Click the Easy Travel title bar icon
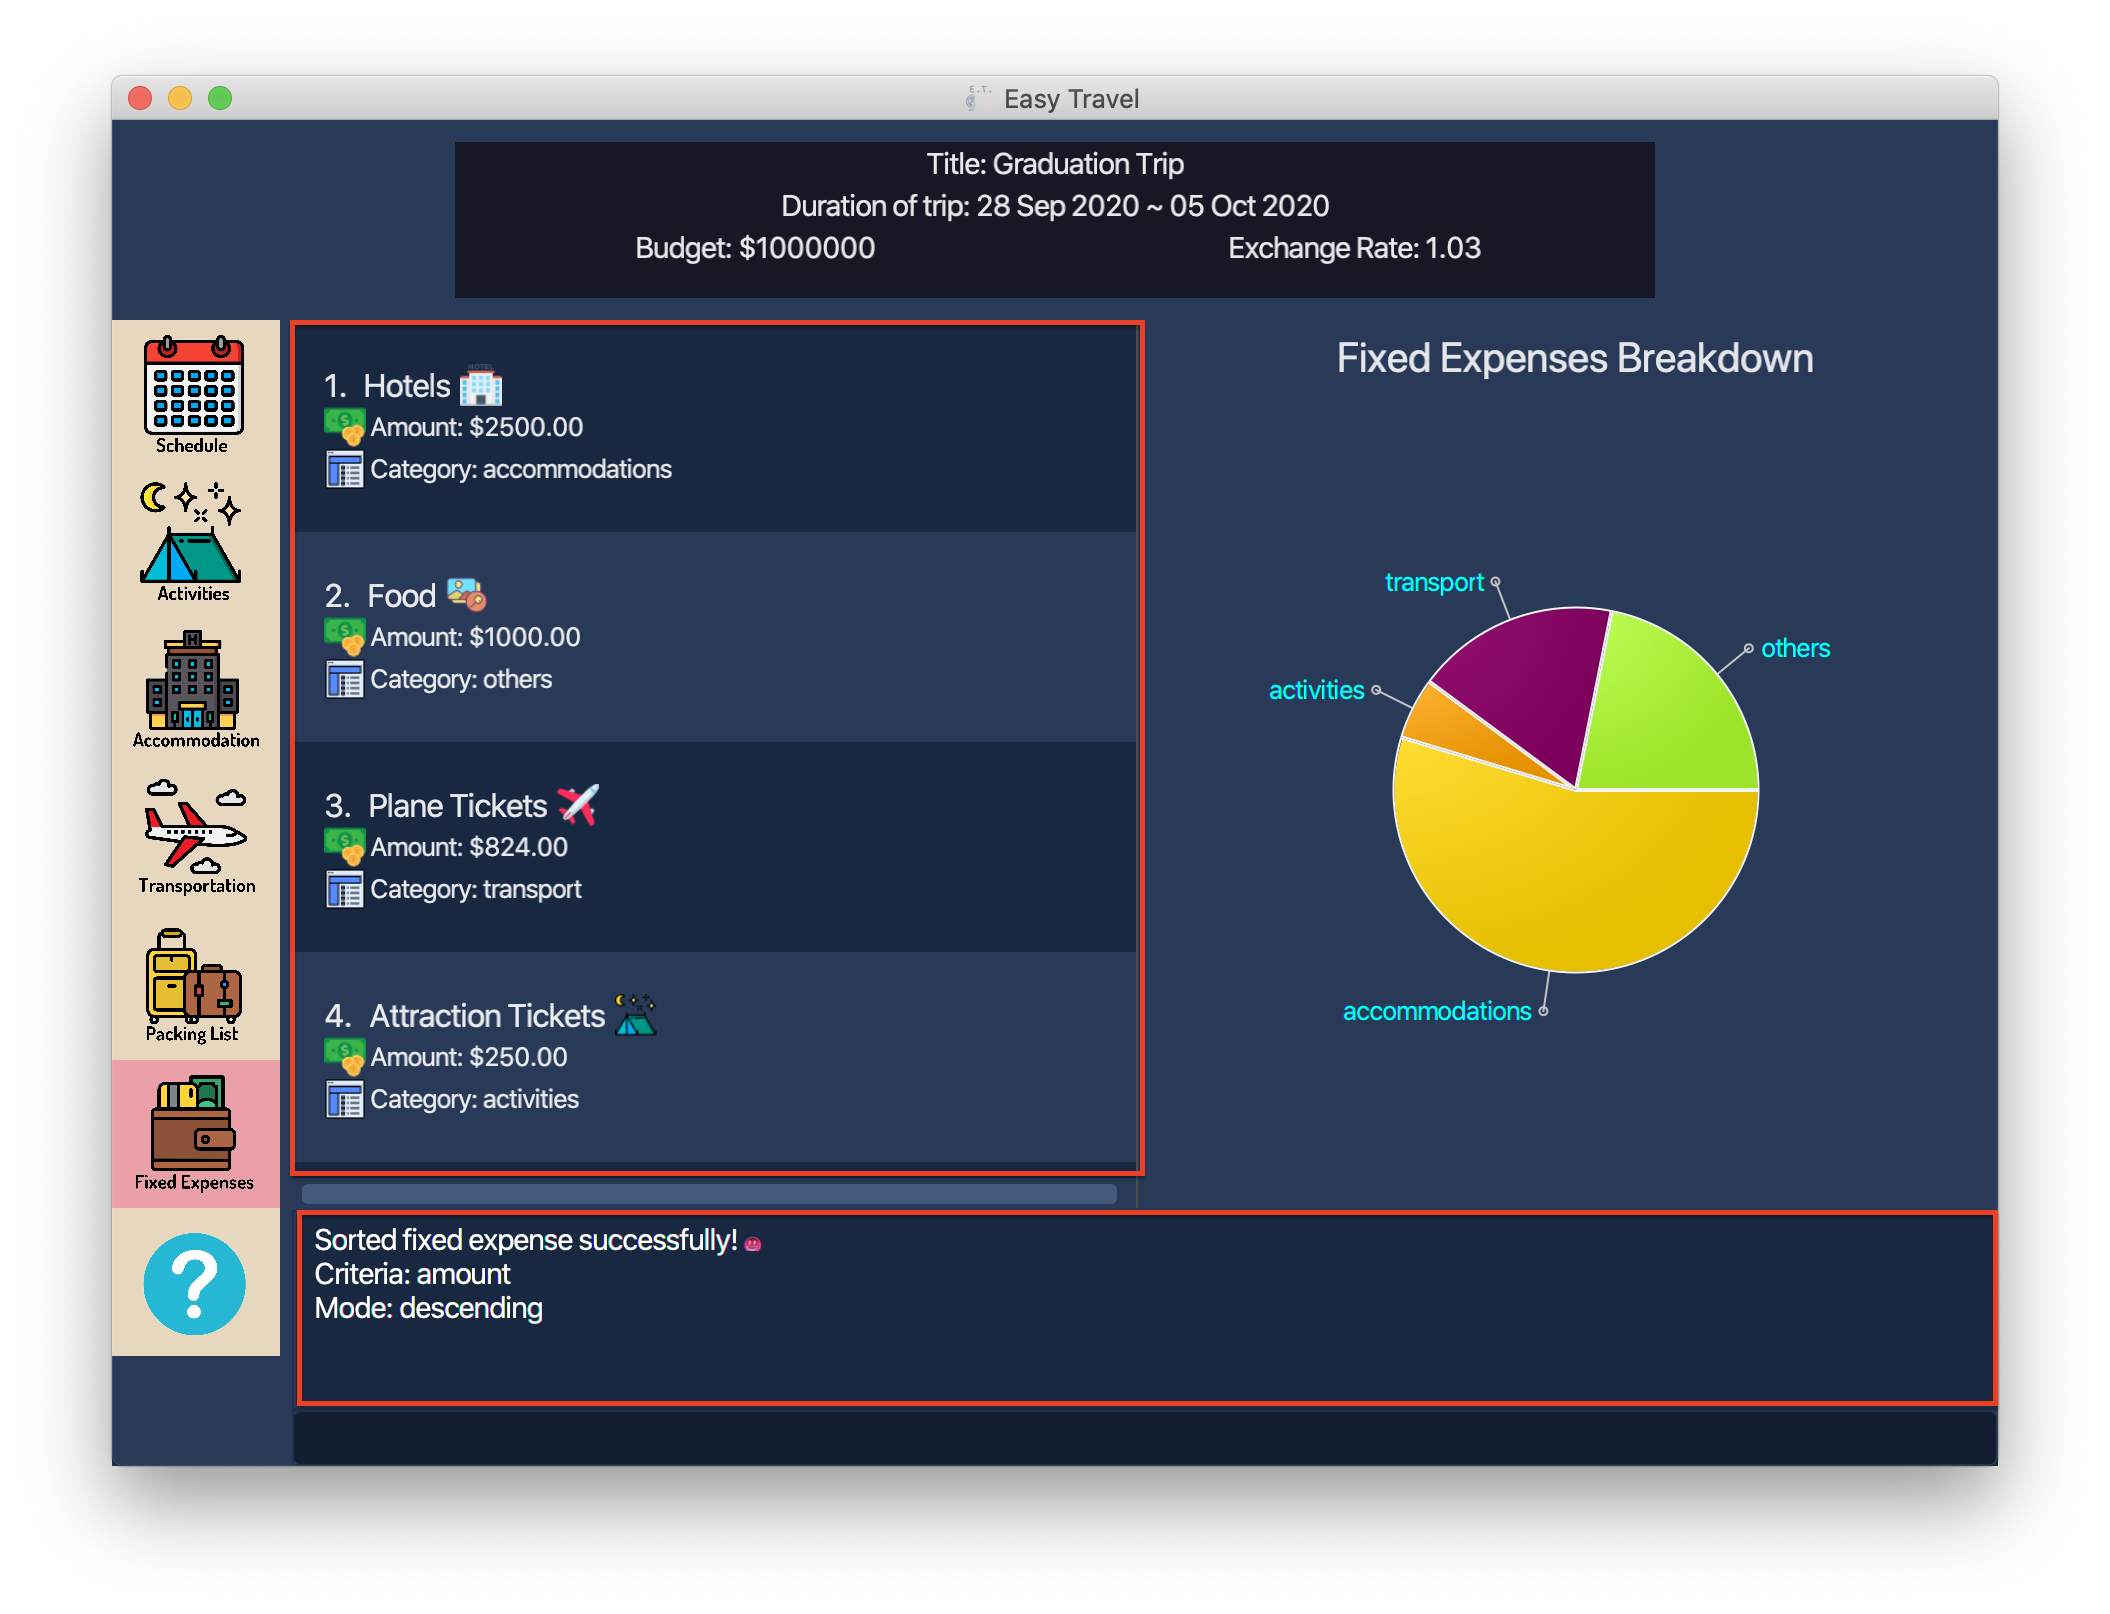The height and width of the screenshot is (1614, 2110). click(979, 97)
